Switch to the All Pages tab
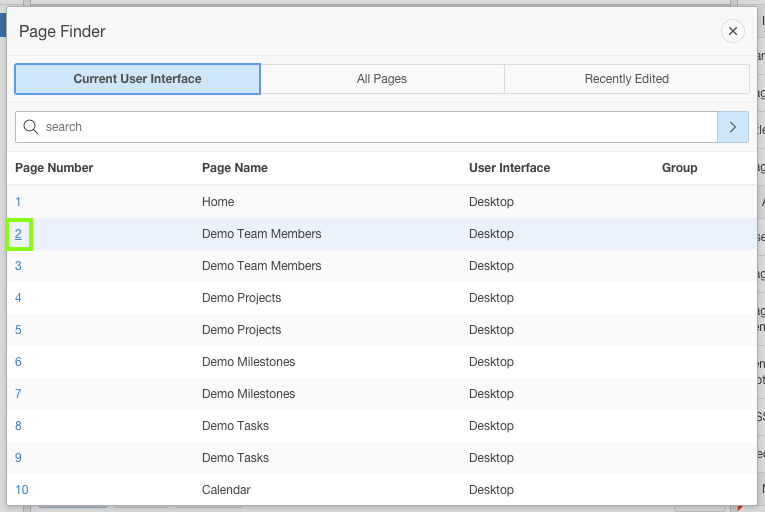The height and width of the screenshot is (512, 765). point(382,79)
